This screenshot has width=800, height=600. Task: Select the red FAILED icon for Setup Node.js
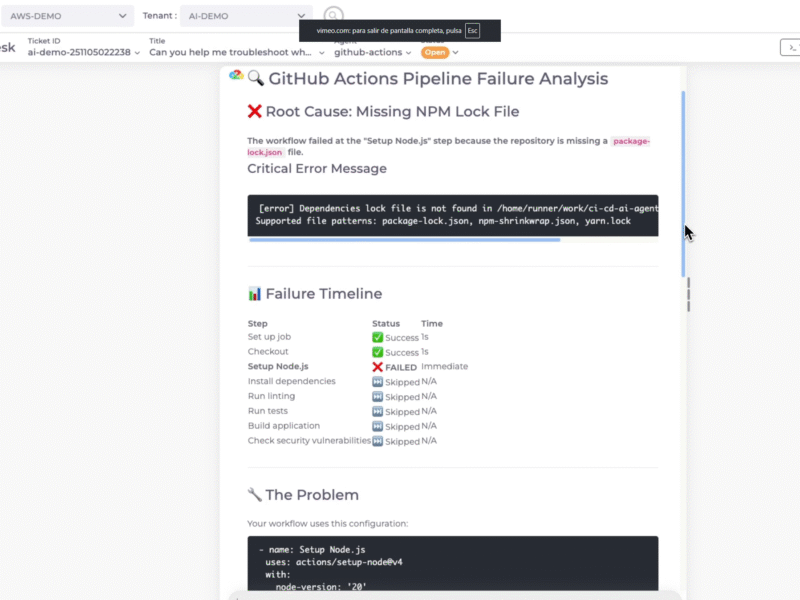coord(380,366)
